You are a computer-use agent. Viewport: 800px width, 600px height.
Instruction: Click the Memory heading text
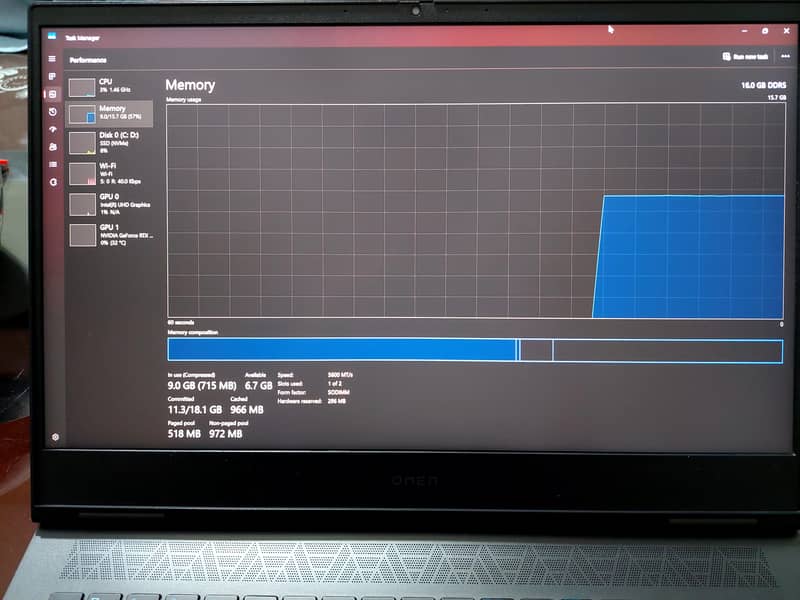190,85
